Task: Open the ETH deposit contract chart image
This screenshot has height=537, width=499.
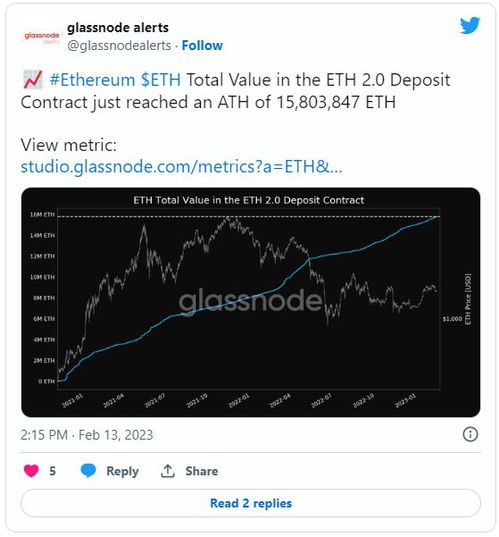Action: coord(250,302)
